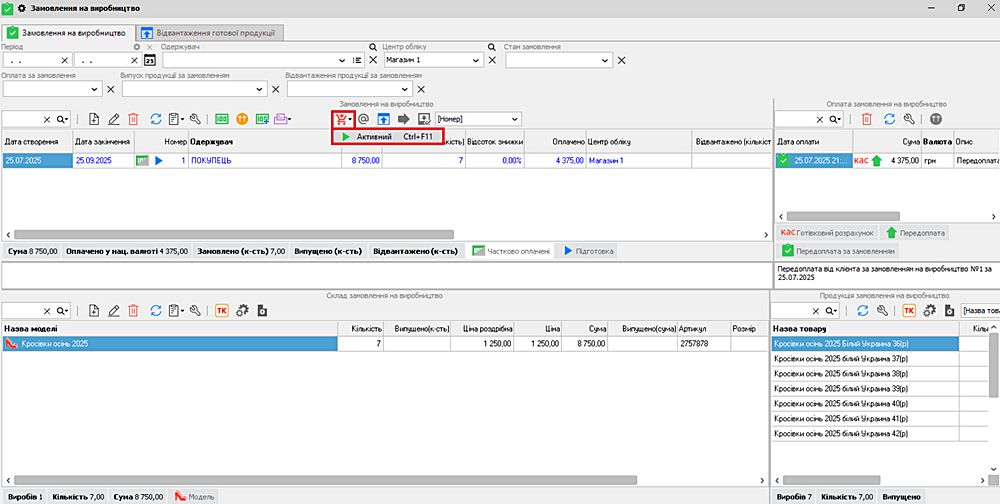
Task: Click the pencil edit icon in orders toolbar
Action: coord(114,119)
